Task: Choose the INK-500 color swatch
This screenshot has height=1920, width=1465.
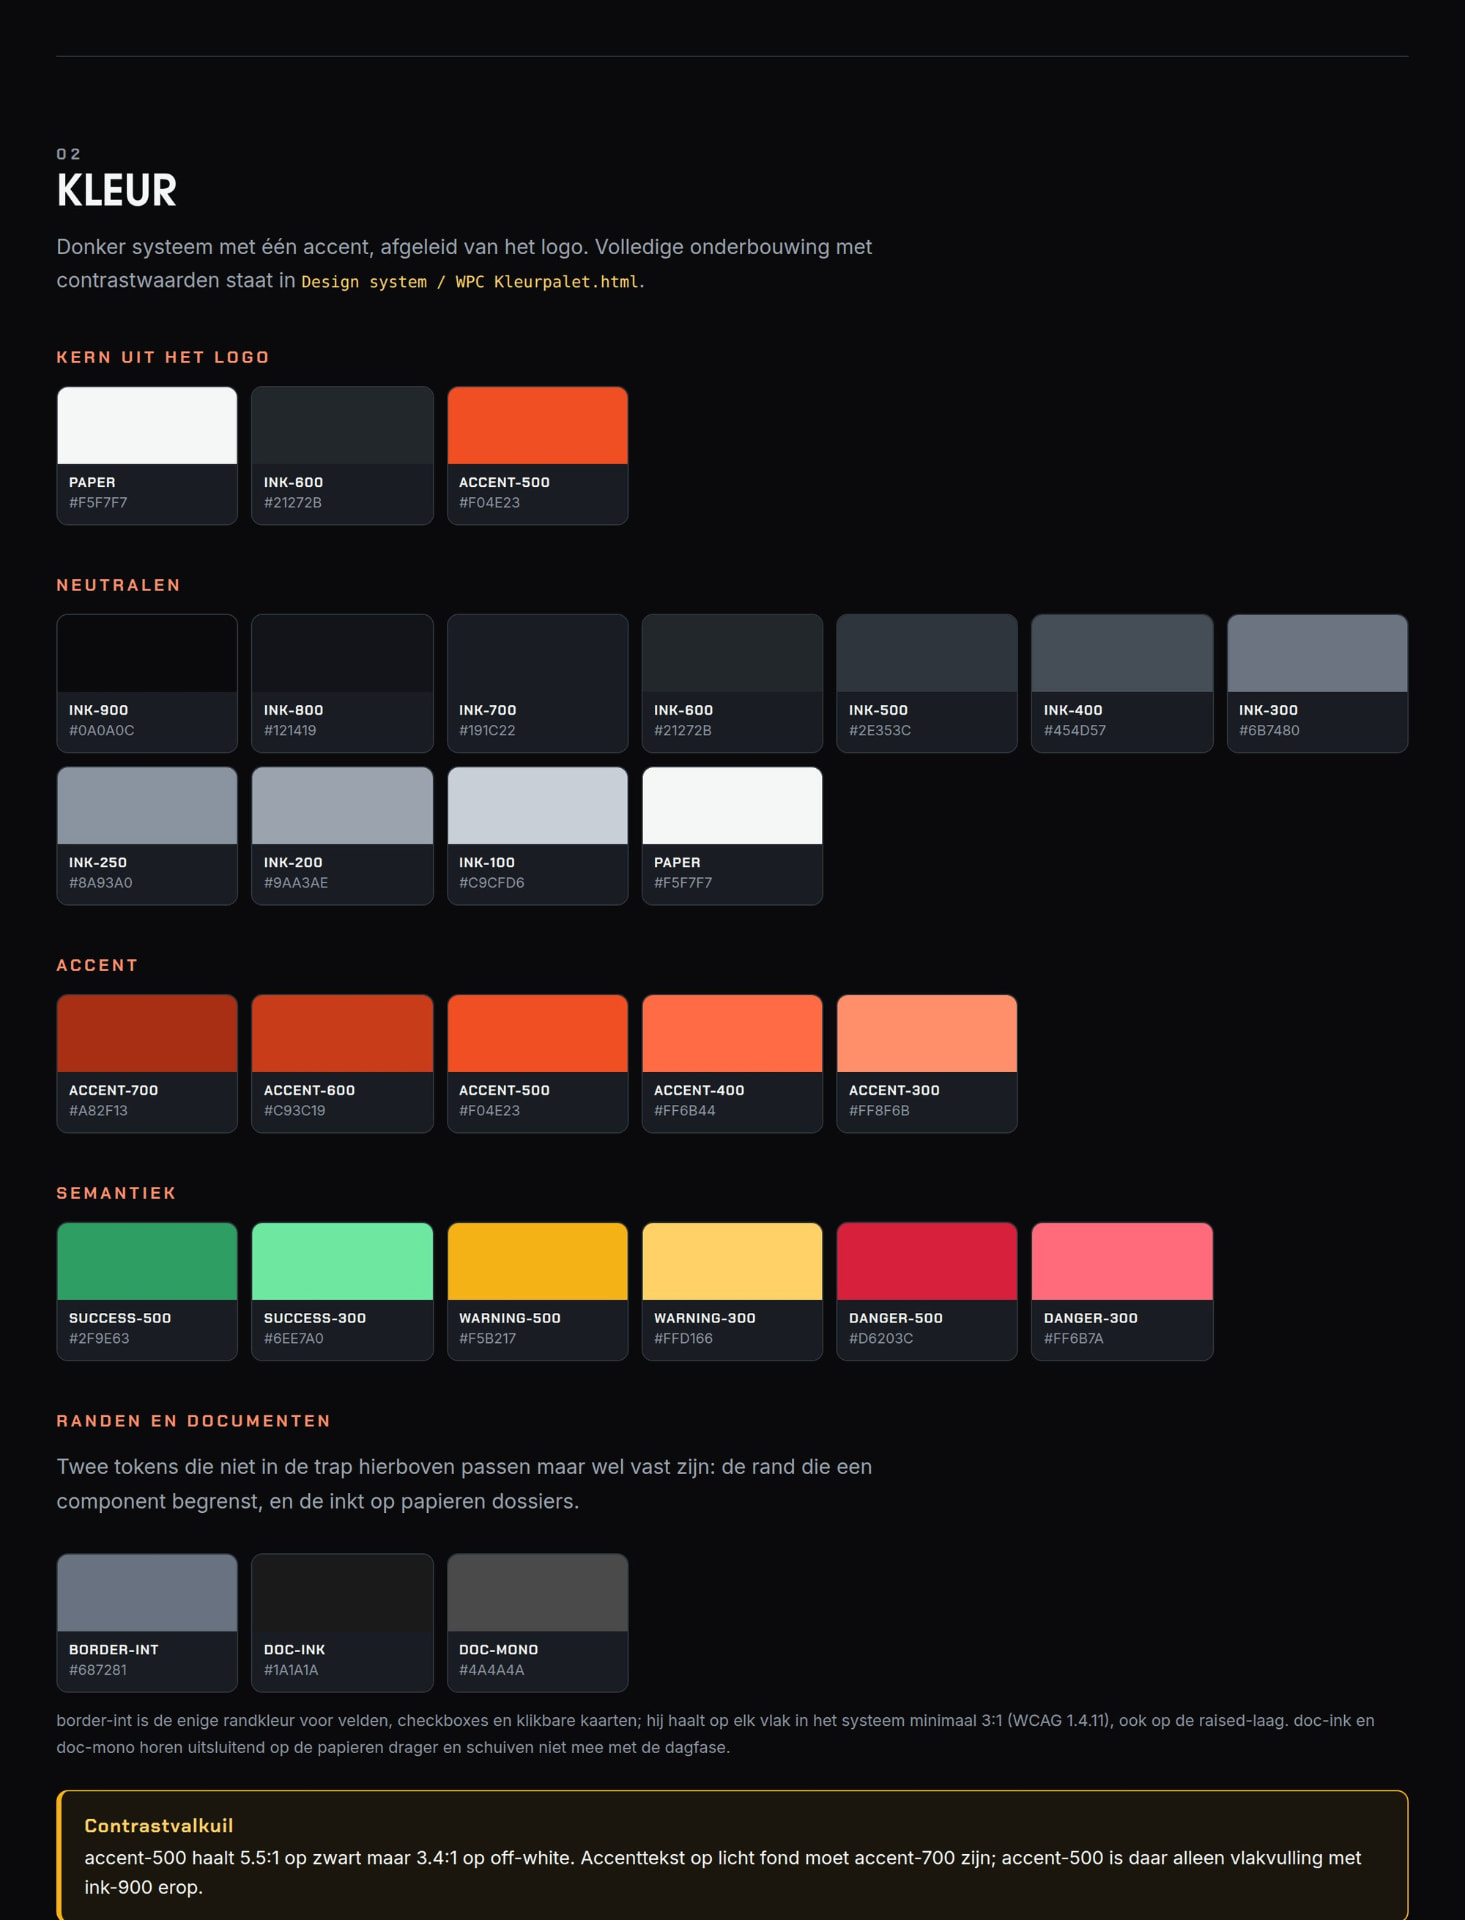Action: 927,683
